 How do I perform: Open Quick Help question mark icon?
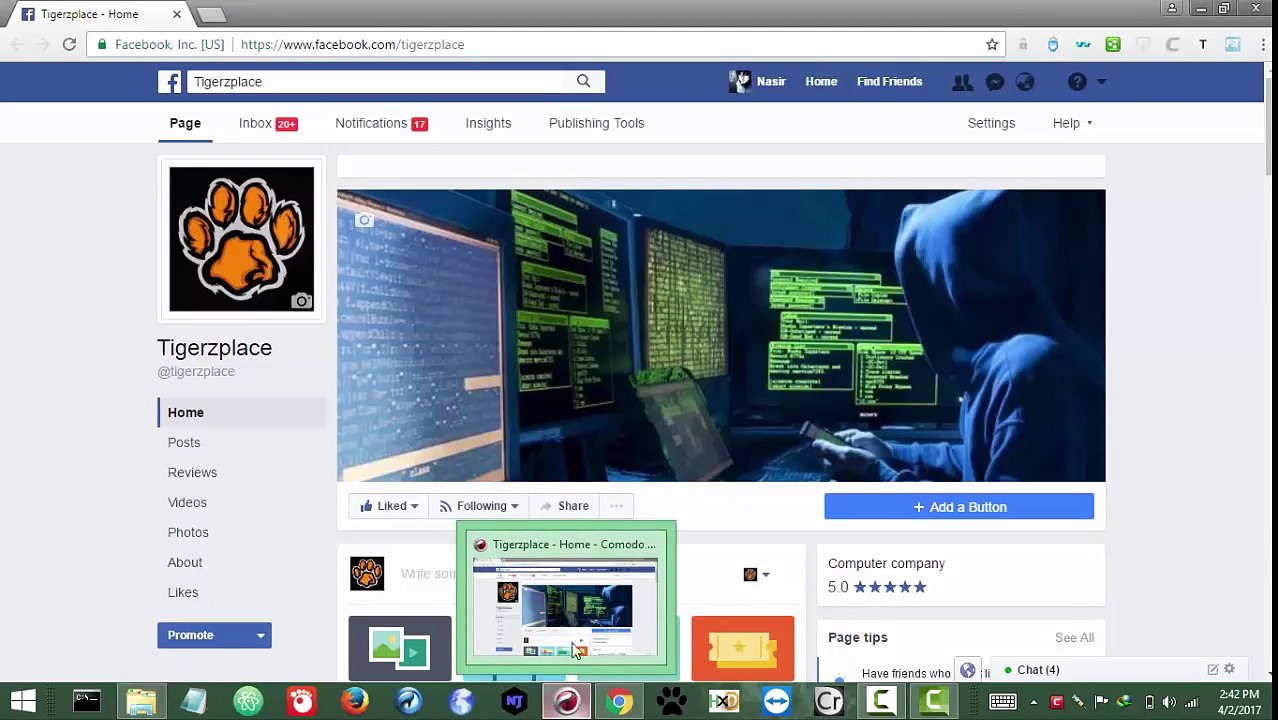[x=1077, y=82]
